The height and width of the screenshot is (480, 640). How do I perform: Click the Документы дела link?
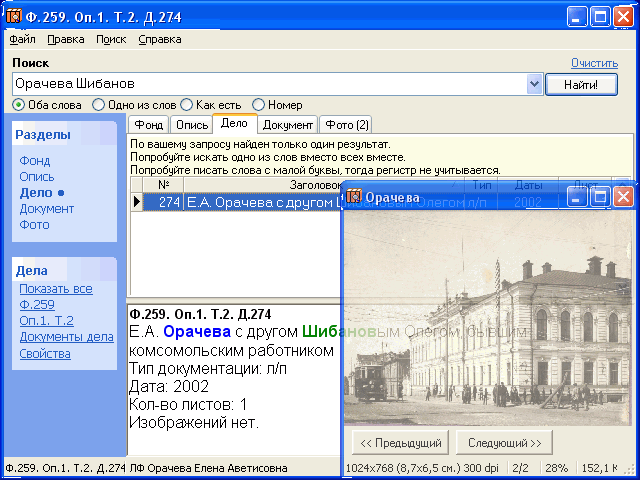pos(67,337)
